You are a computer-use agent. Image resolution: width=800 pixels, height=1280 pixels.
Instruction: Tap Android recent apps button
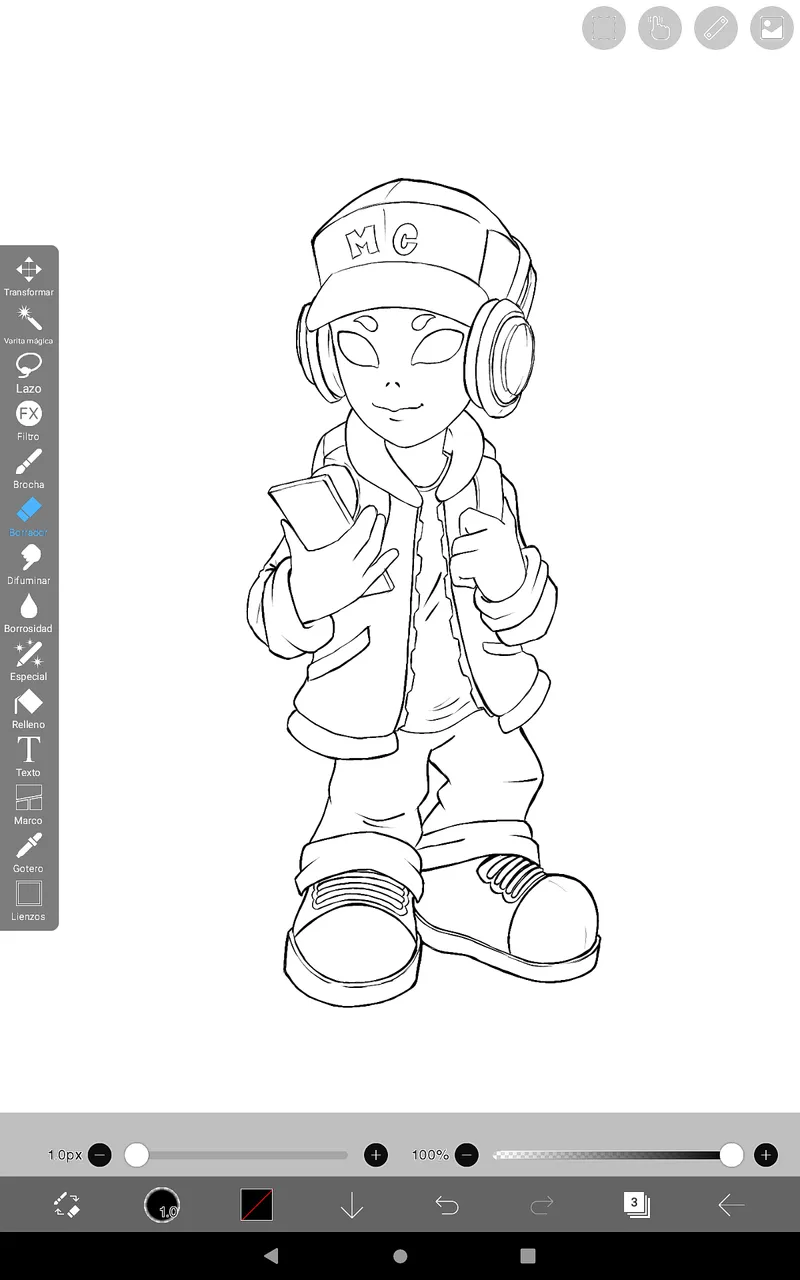[528, 1256]
